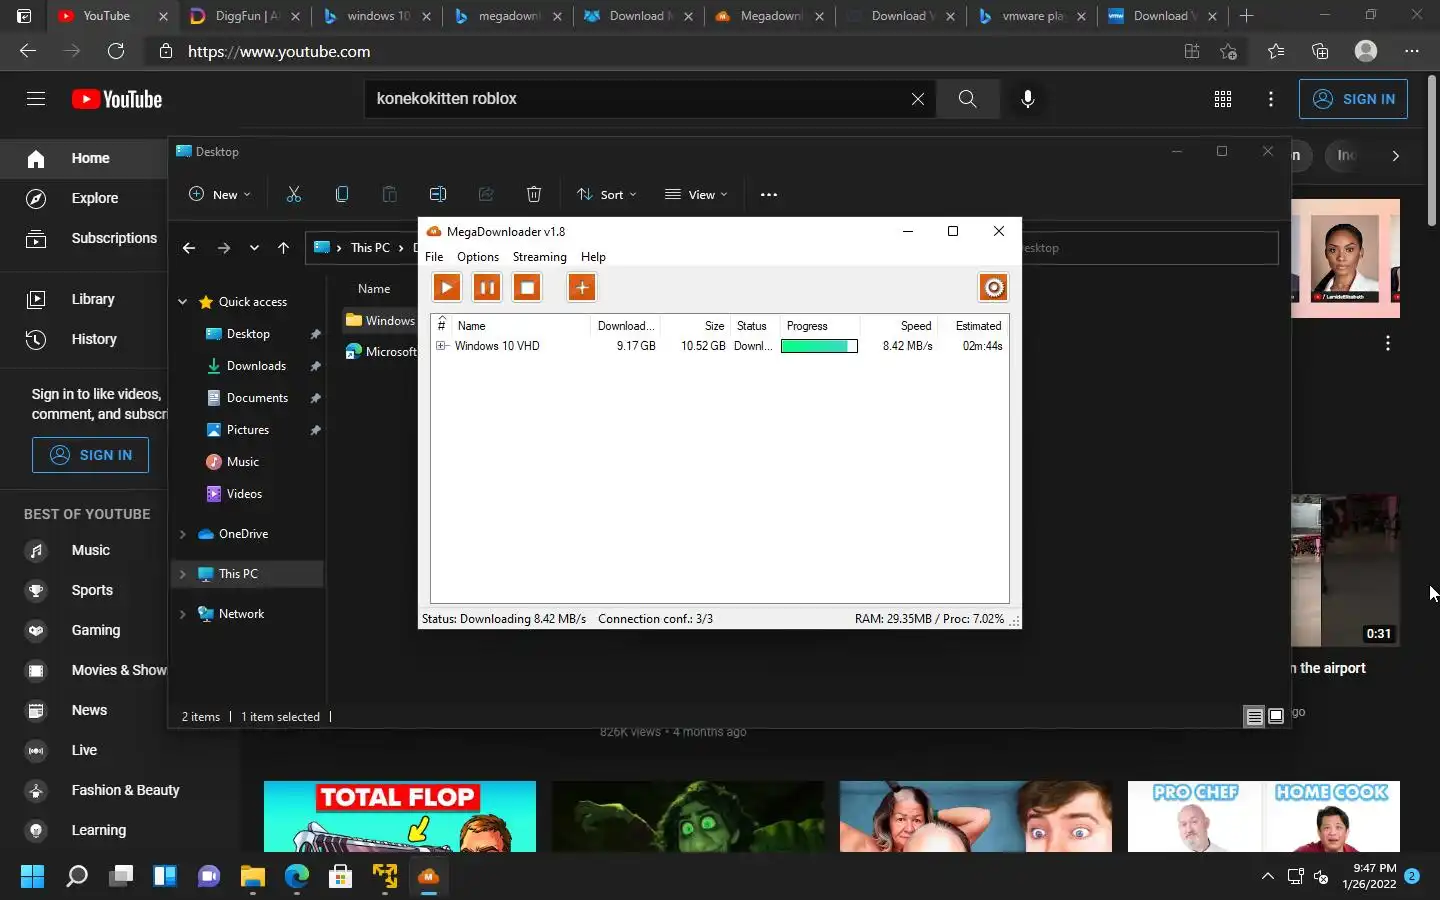This screenshot has width=1440, height=900.
Task: Open YouTube apps grid
Action: 1222,99
